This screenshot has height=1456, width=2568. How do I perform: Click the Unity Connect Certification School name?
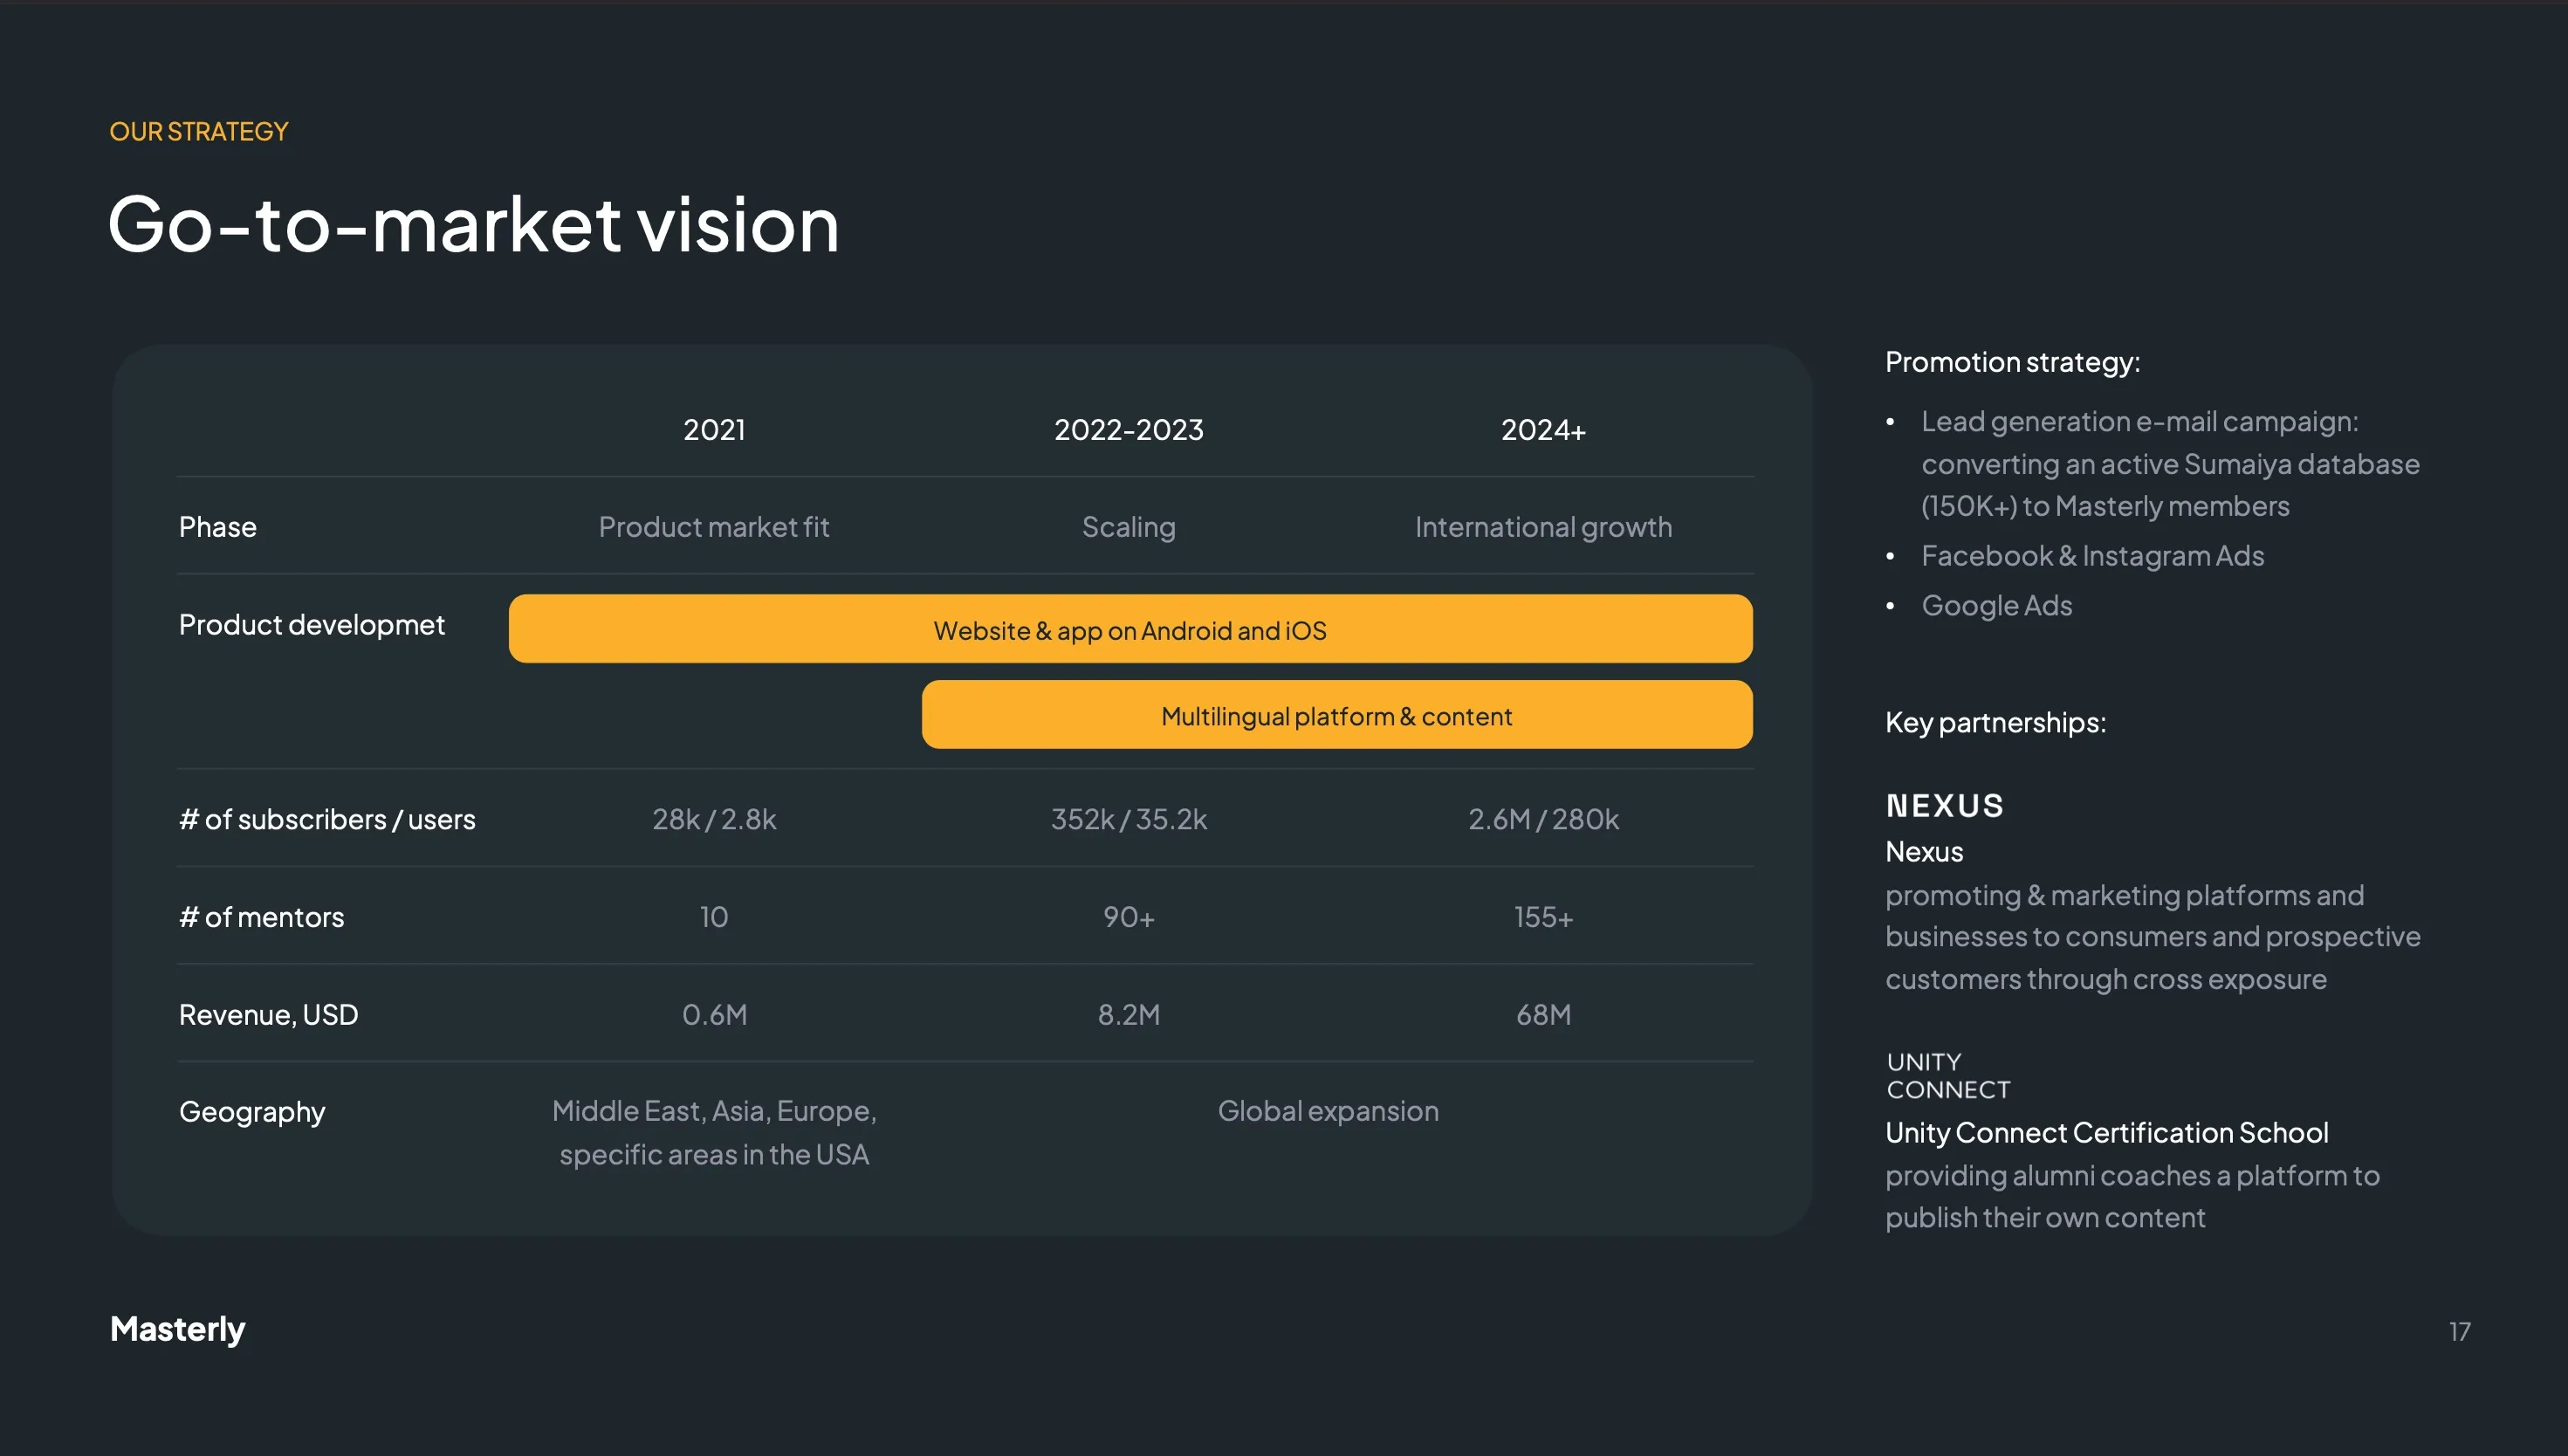(2106, 1133)
